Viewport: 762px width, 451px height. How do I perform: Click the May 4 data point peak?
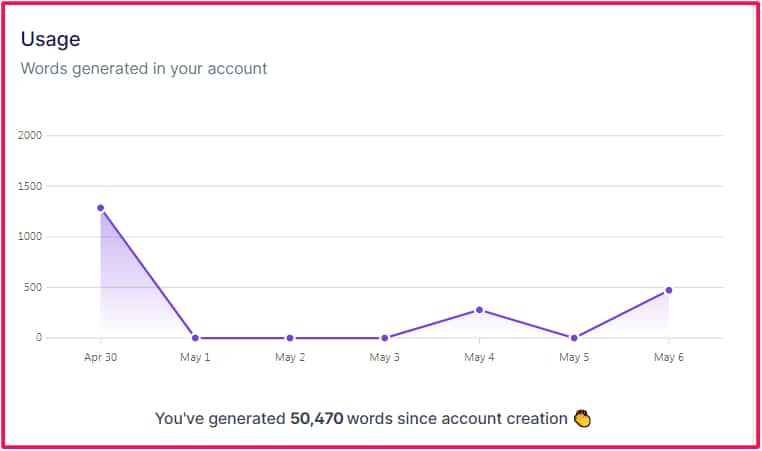click(x=479, y=310)
